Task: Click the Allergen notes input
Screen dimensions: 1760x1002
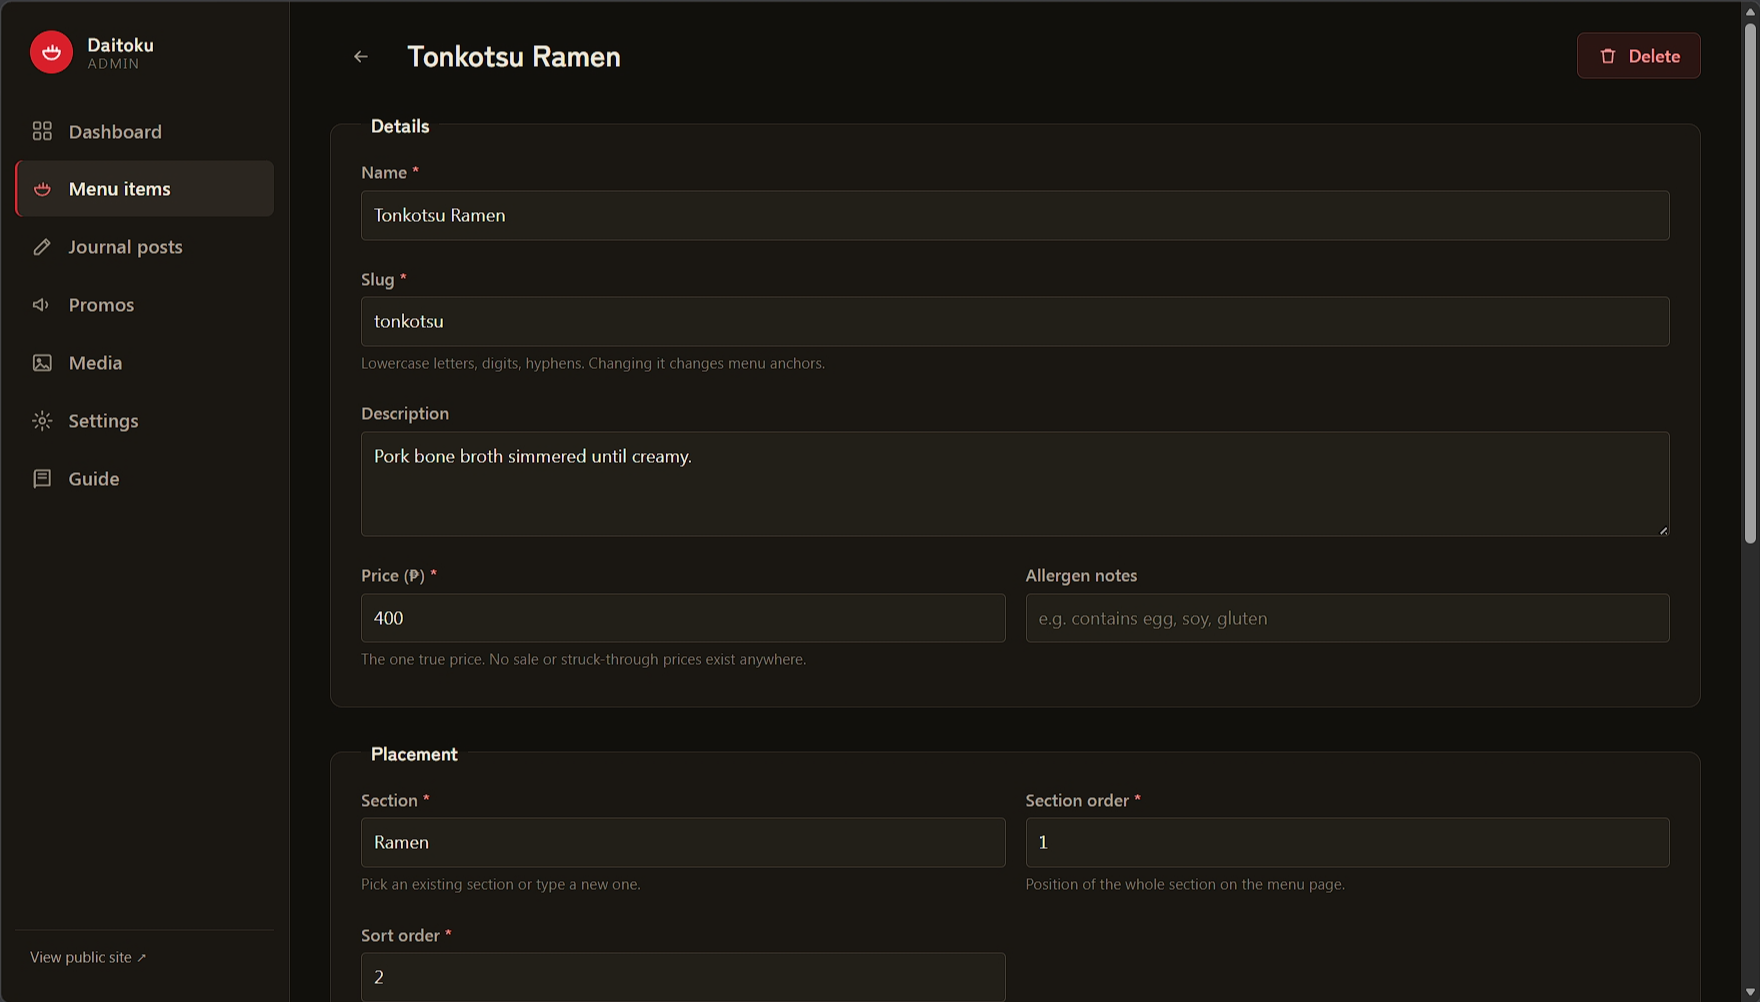Action: 1347,618
